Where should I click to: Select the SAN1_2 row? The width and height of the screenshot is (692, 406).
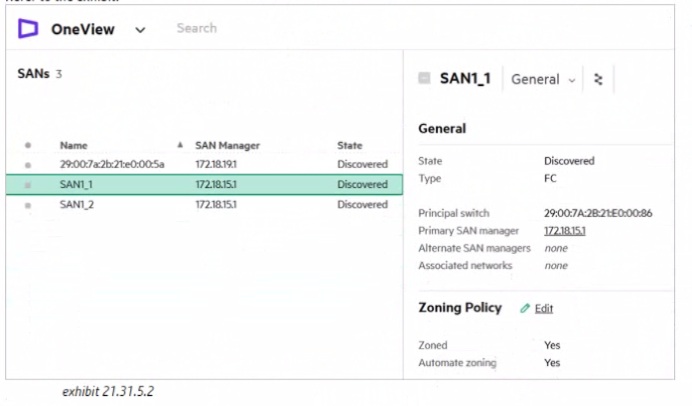204,205
